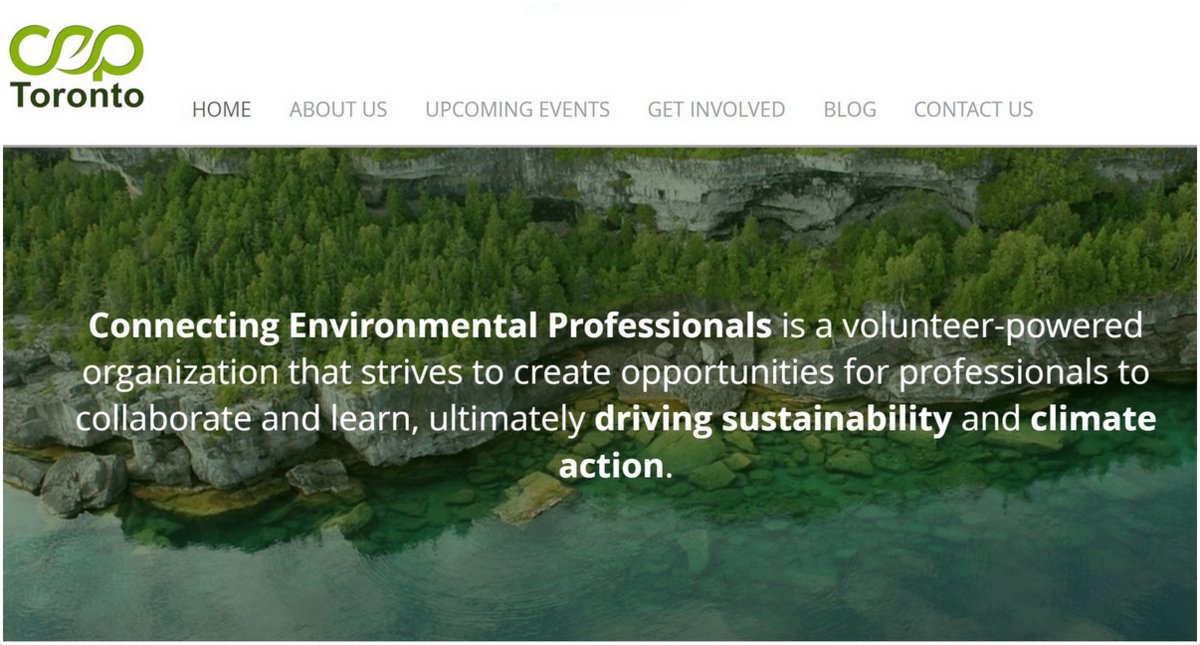Image resolution: width=1200 pixels, height=645 pixels.
Task: Select GET INVOLVED from the nav bar
Action: (x=716, y=110)
